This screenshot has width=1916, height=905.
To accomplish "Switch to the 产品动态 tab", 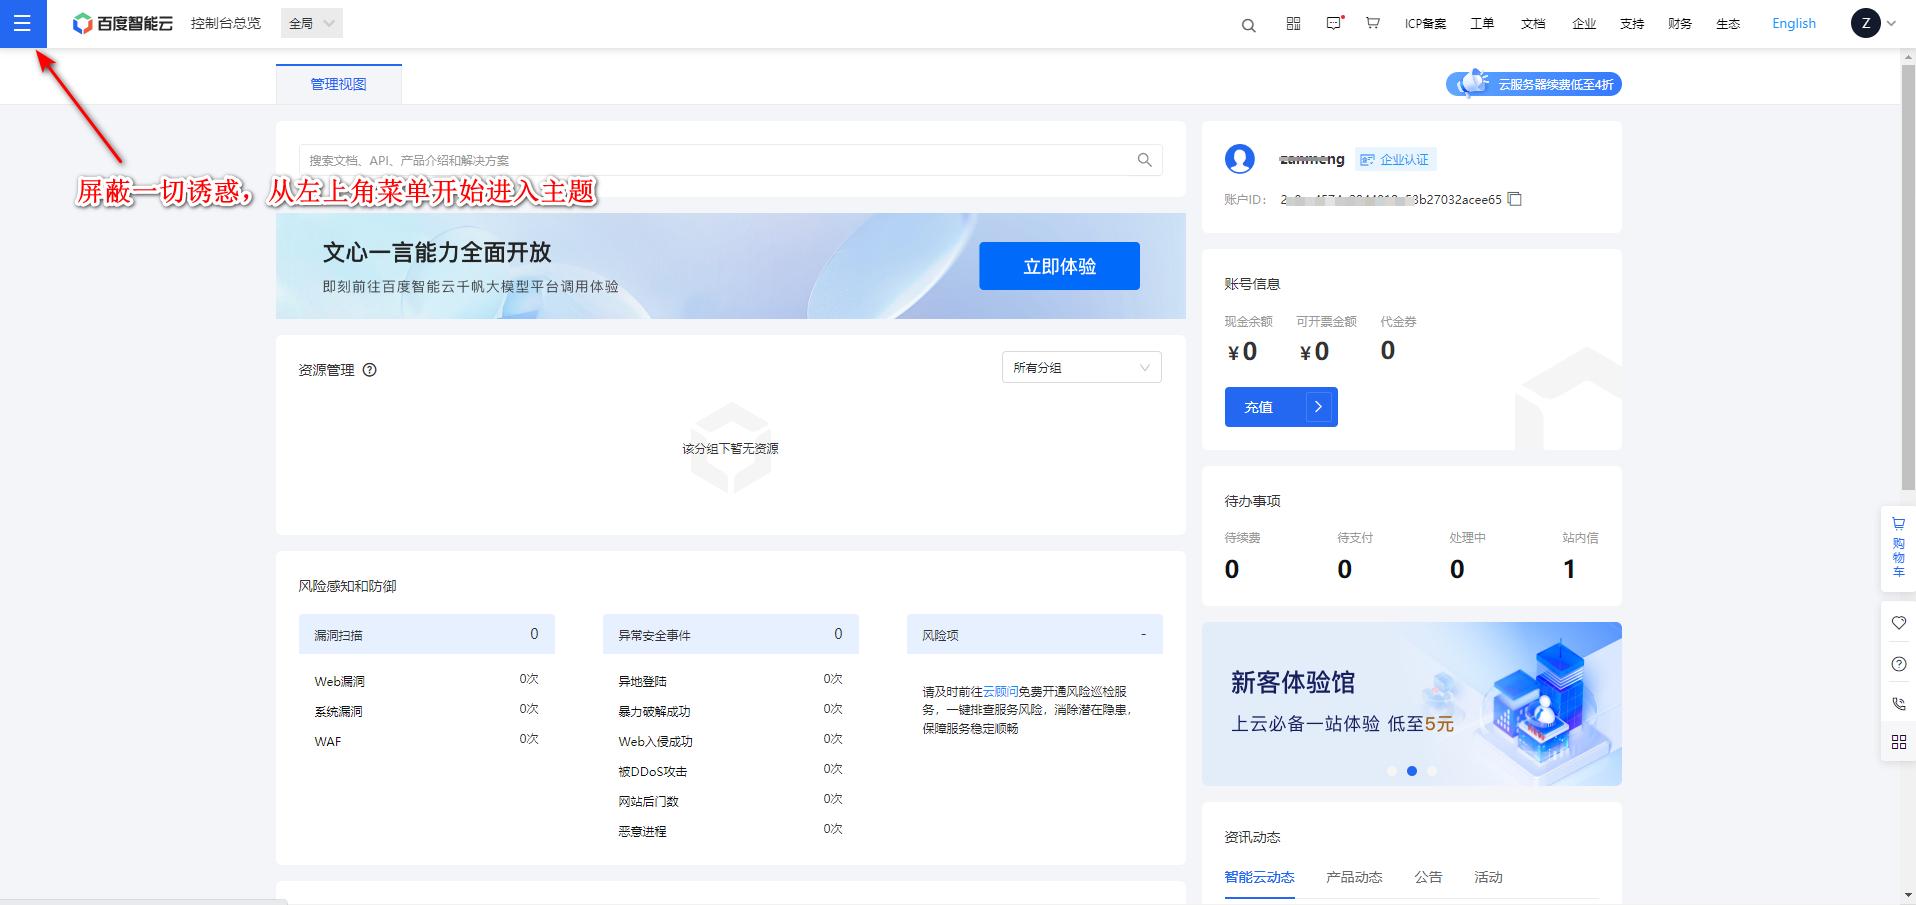I will [x=1354, y=877].
